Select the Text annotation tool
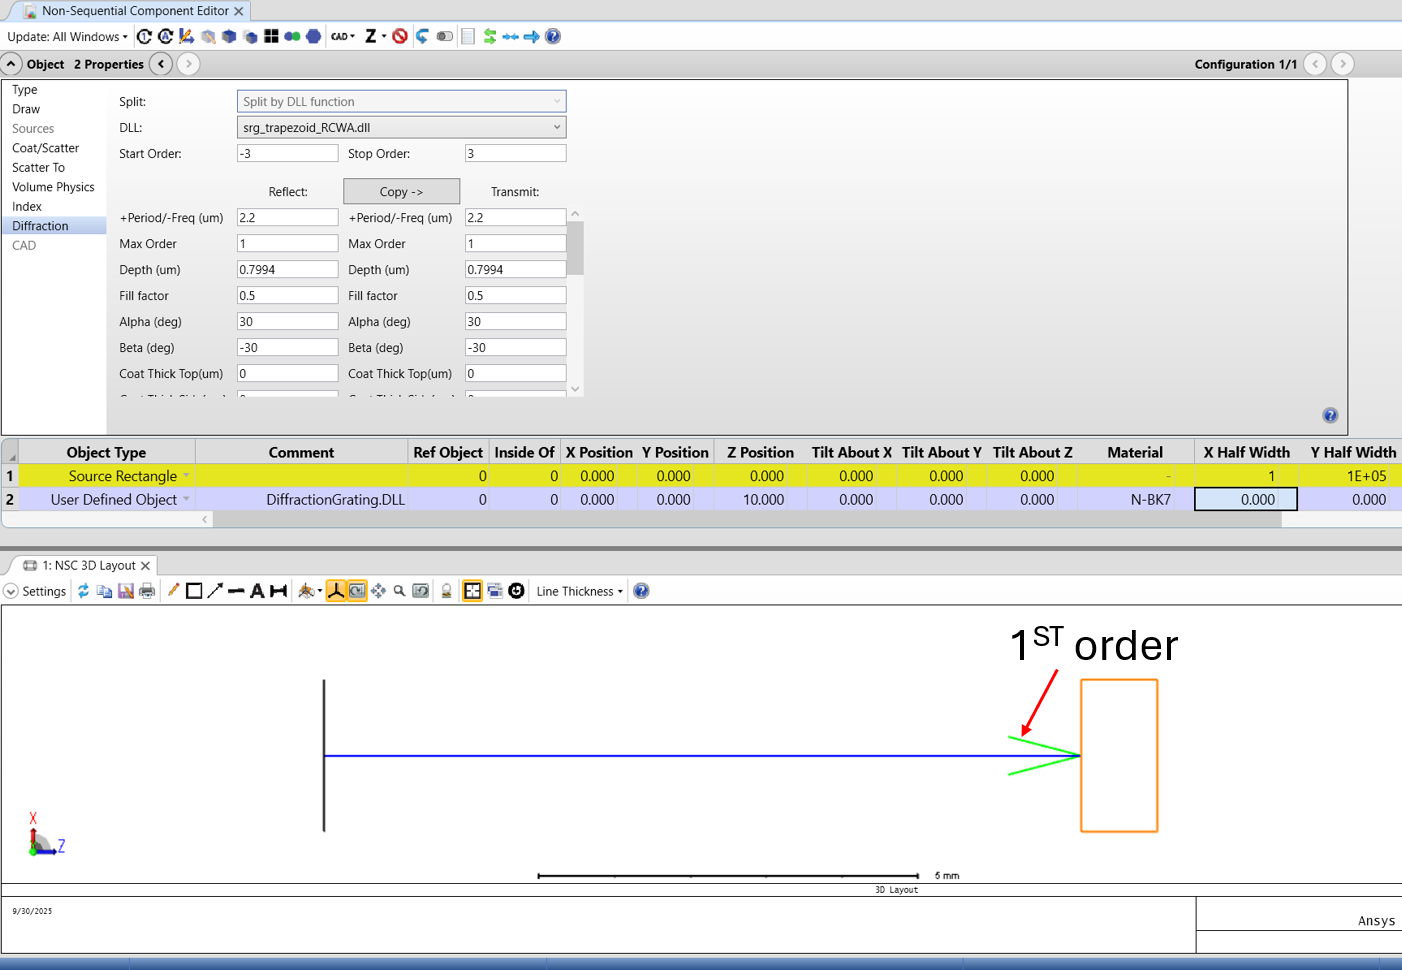The image size is (1402, 970). 257,591
